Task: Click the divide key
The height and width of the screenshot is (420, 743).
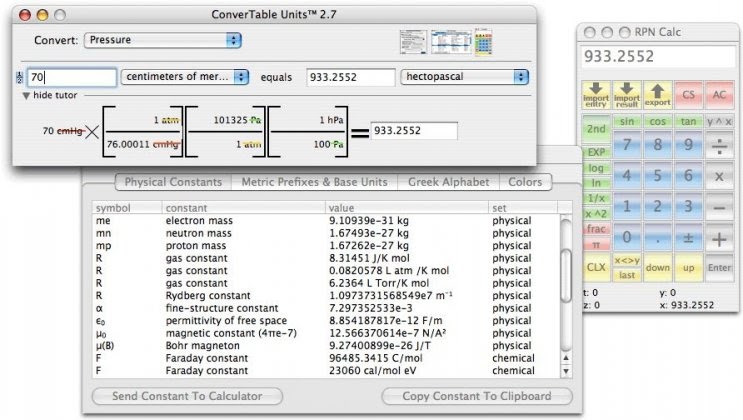Action: (719, 146)
